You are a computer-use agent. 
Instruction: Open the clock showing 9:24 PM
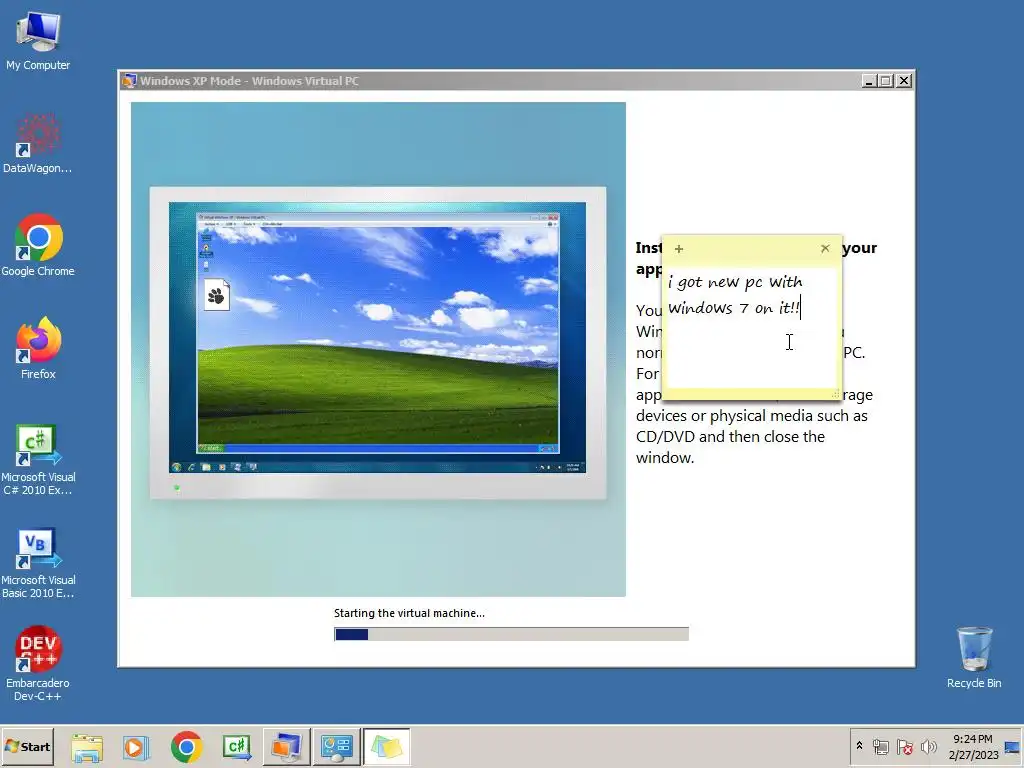(973, 746)
